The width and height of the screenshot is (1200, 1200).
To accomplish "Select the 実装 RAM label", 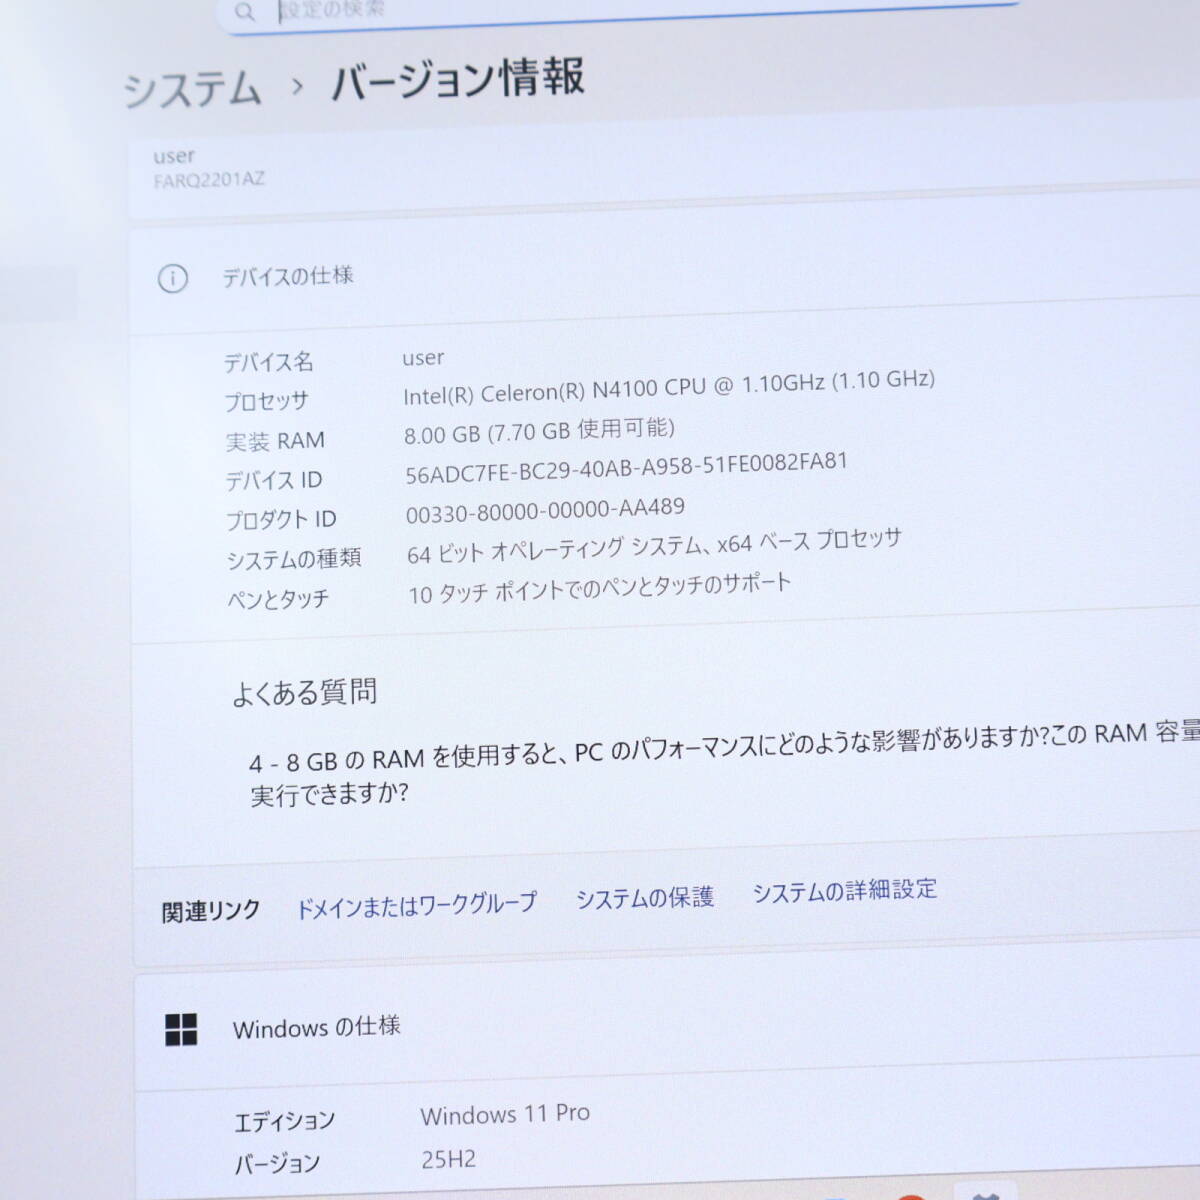I will (274, 441).
